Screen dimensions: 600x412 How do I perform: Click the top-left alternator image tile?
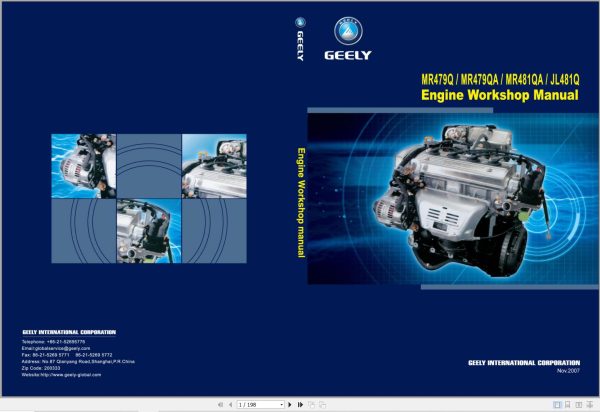tap(84, 166)
